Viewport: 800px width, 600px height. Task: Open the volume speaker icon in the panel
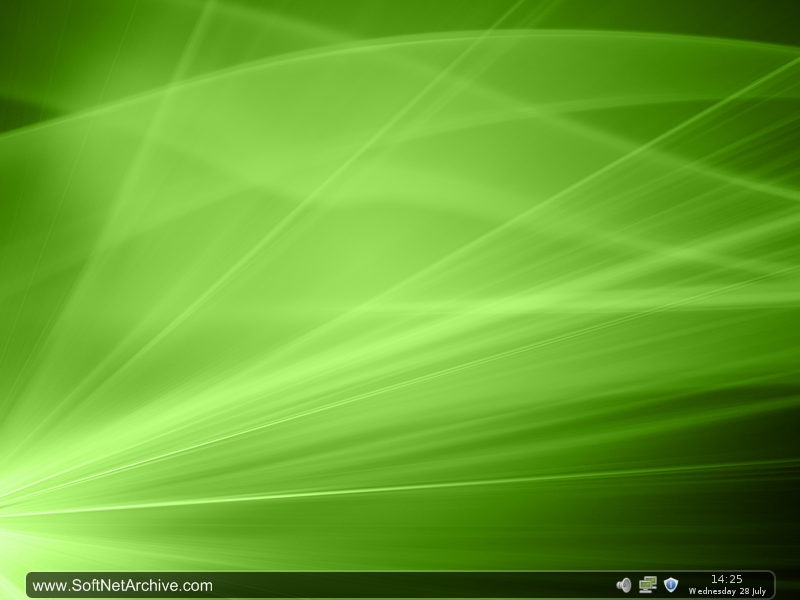[623, 585]
